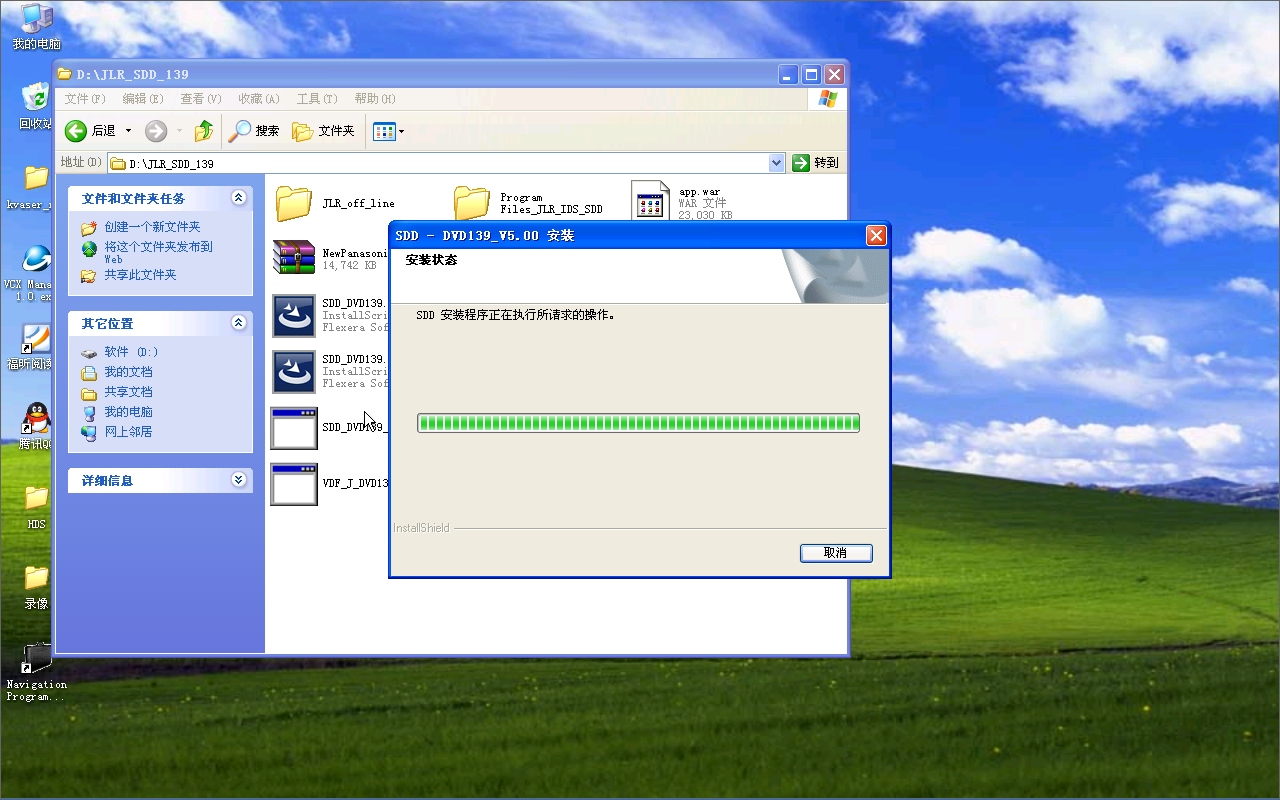Open 网上邻居 link
This screenshot has height=800, width=1280.
[x=128, y=432]
